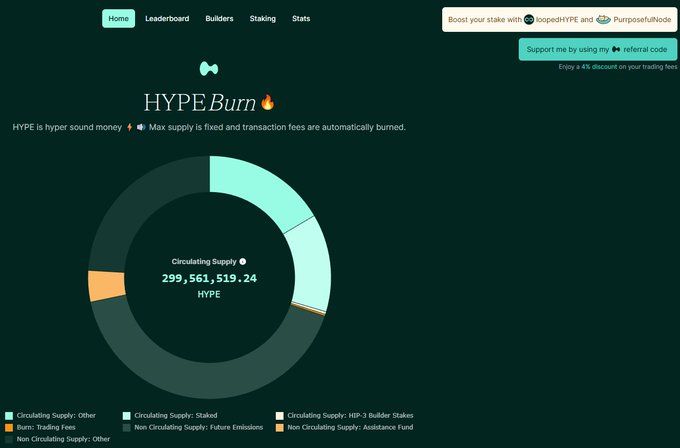Click the Hyperliquid logo above the title
The height and width of the screenshot is (448, 680).
209,69
